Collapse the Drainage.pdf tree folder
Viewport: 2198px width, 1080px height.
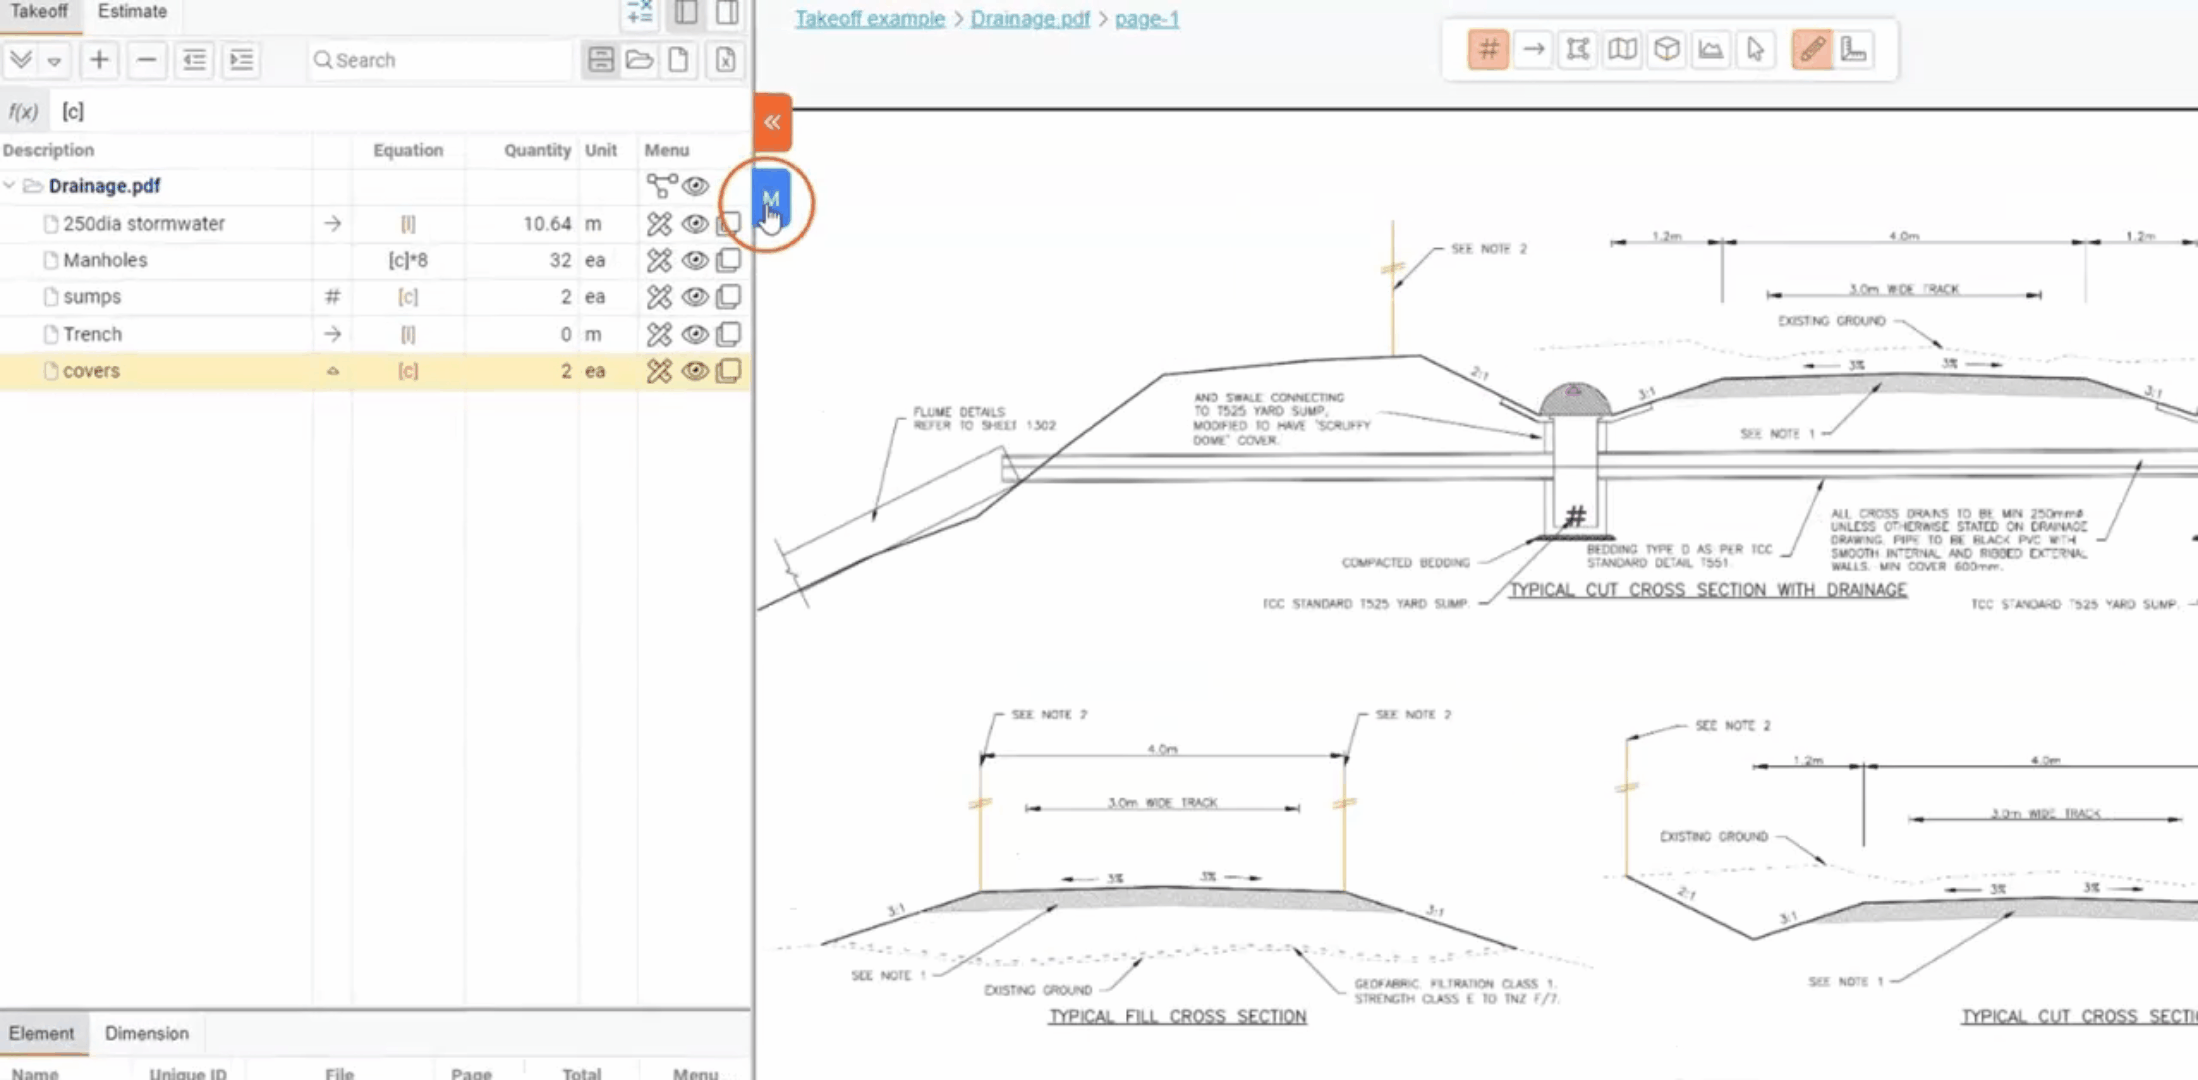tap(10, 186)
